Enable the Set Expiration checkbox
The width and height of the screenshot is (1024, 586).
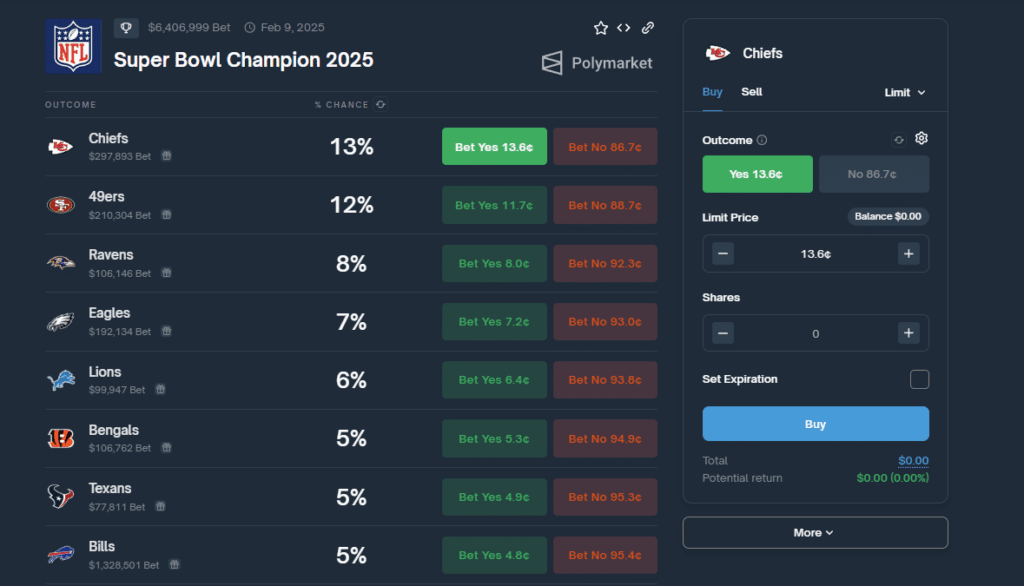(919, 379)
